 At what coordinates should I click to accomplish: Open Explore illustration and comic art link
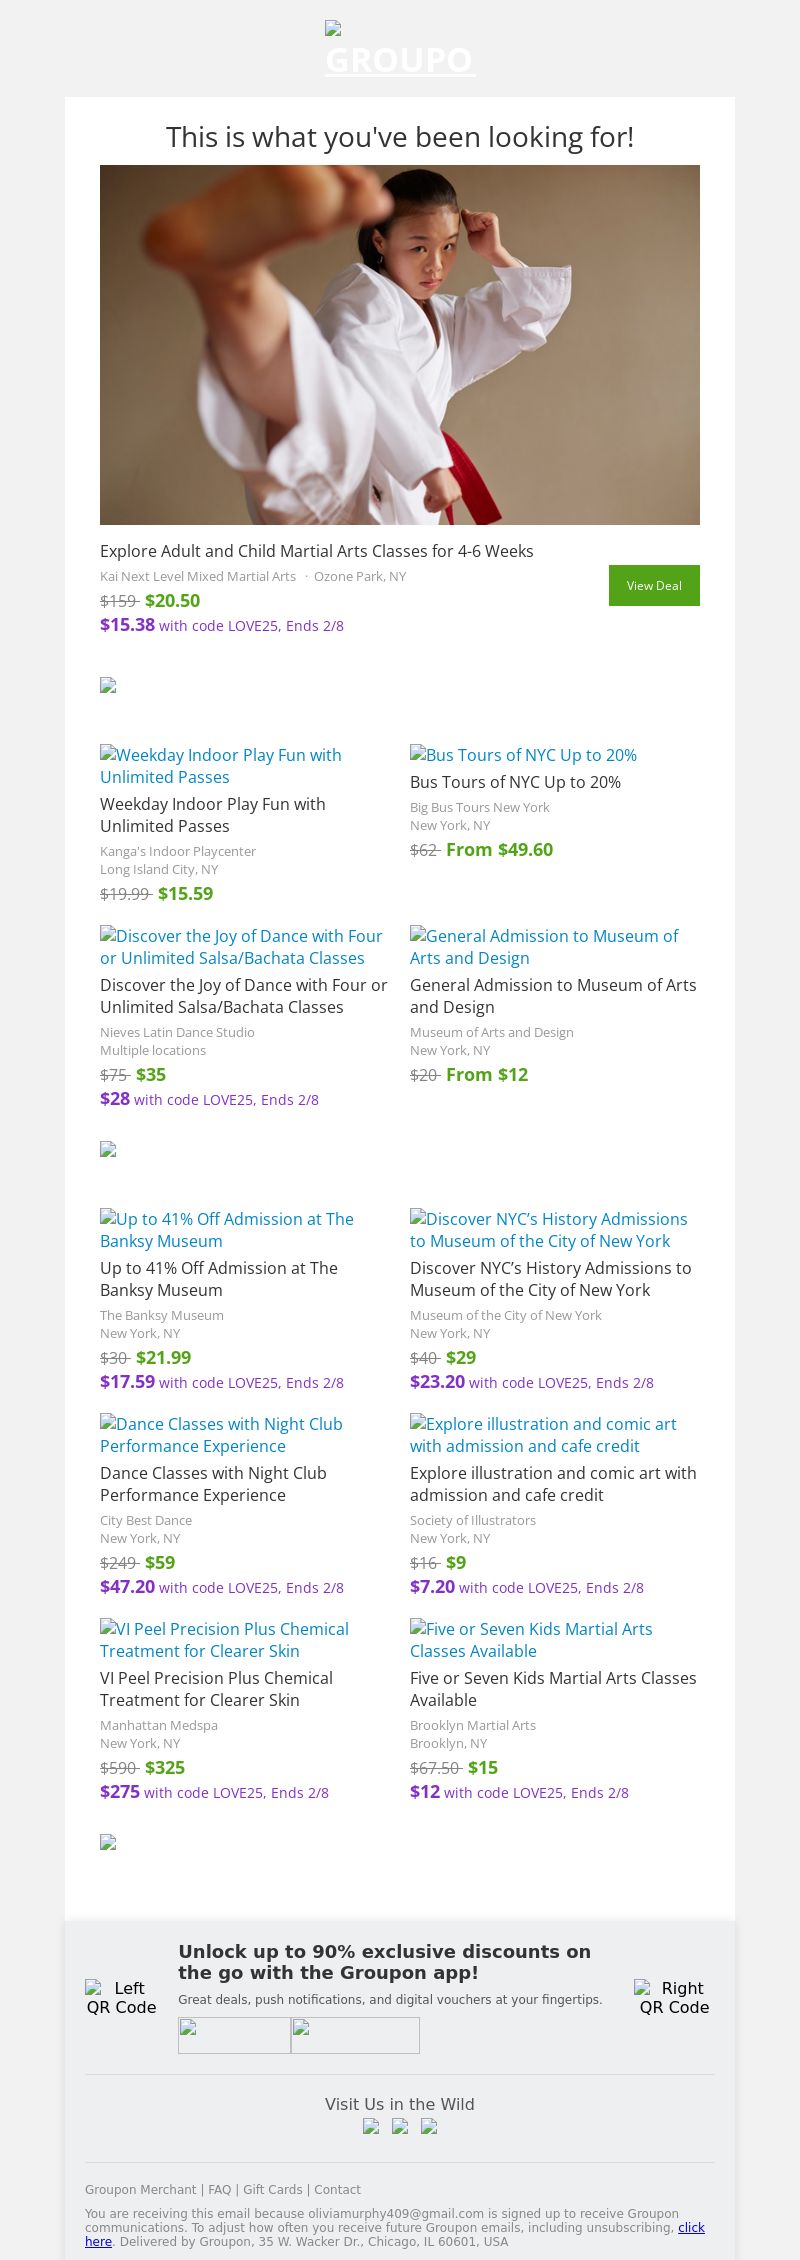click(543, 1435)
